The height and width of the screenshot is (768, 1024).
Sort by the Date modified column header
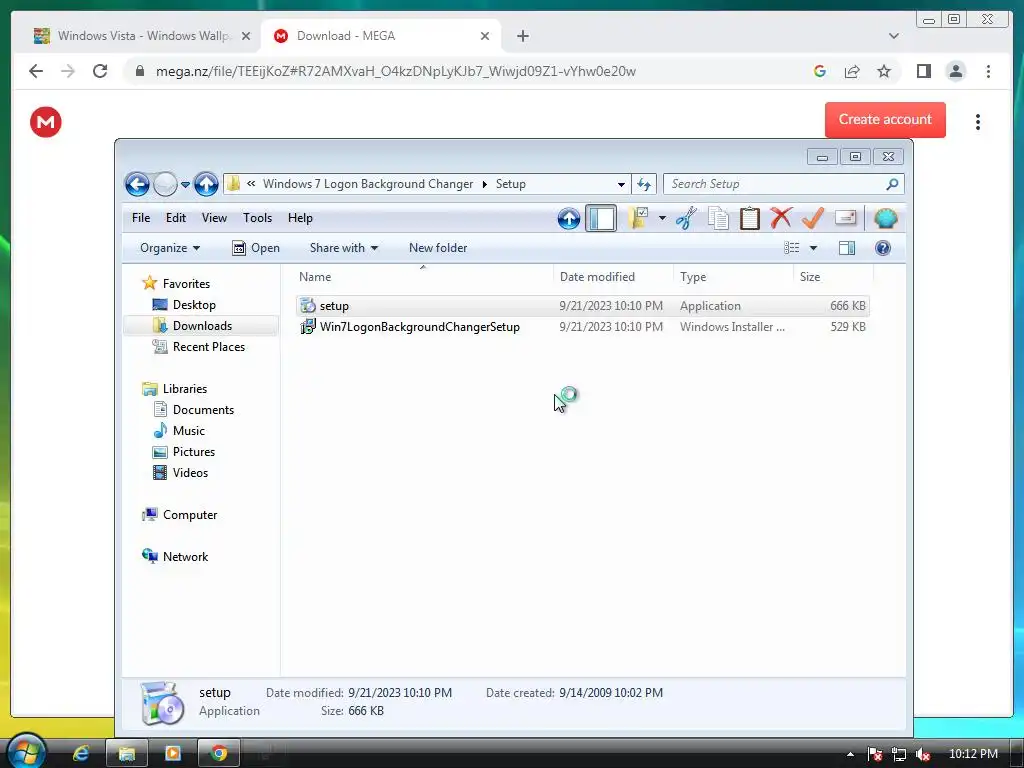pos(613,277)
